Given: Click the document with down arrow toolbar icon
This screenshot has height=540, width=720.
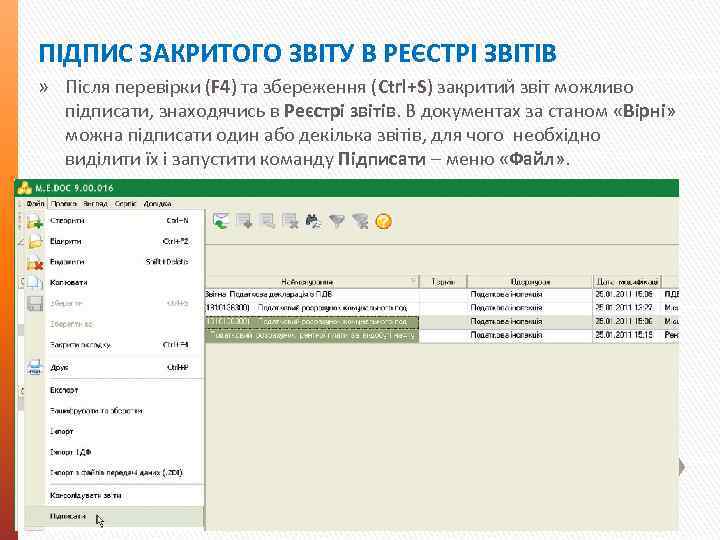Looking at the screenshot, I should tap(244, 221).
